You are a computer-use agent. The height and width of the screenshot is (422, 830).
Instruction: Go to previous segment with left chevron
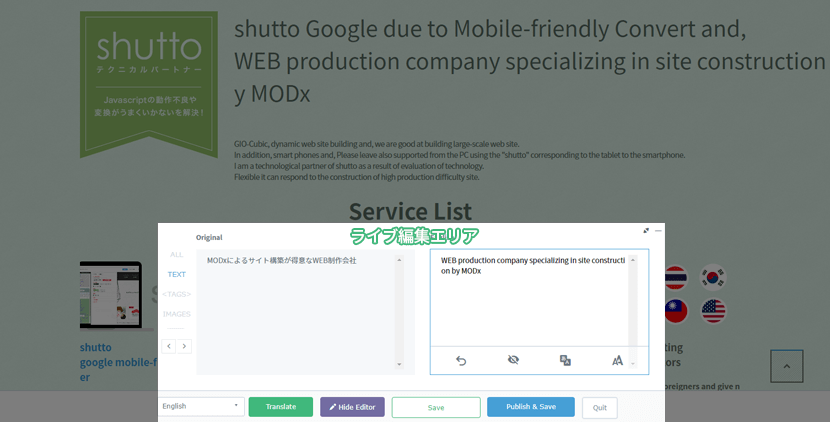[169, 346]
